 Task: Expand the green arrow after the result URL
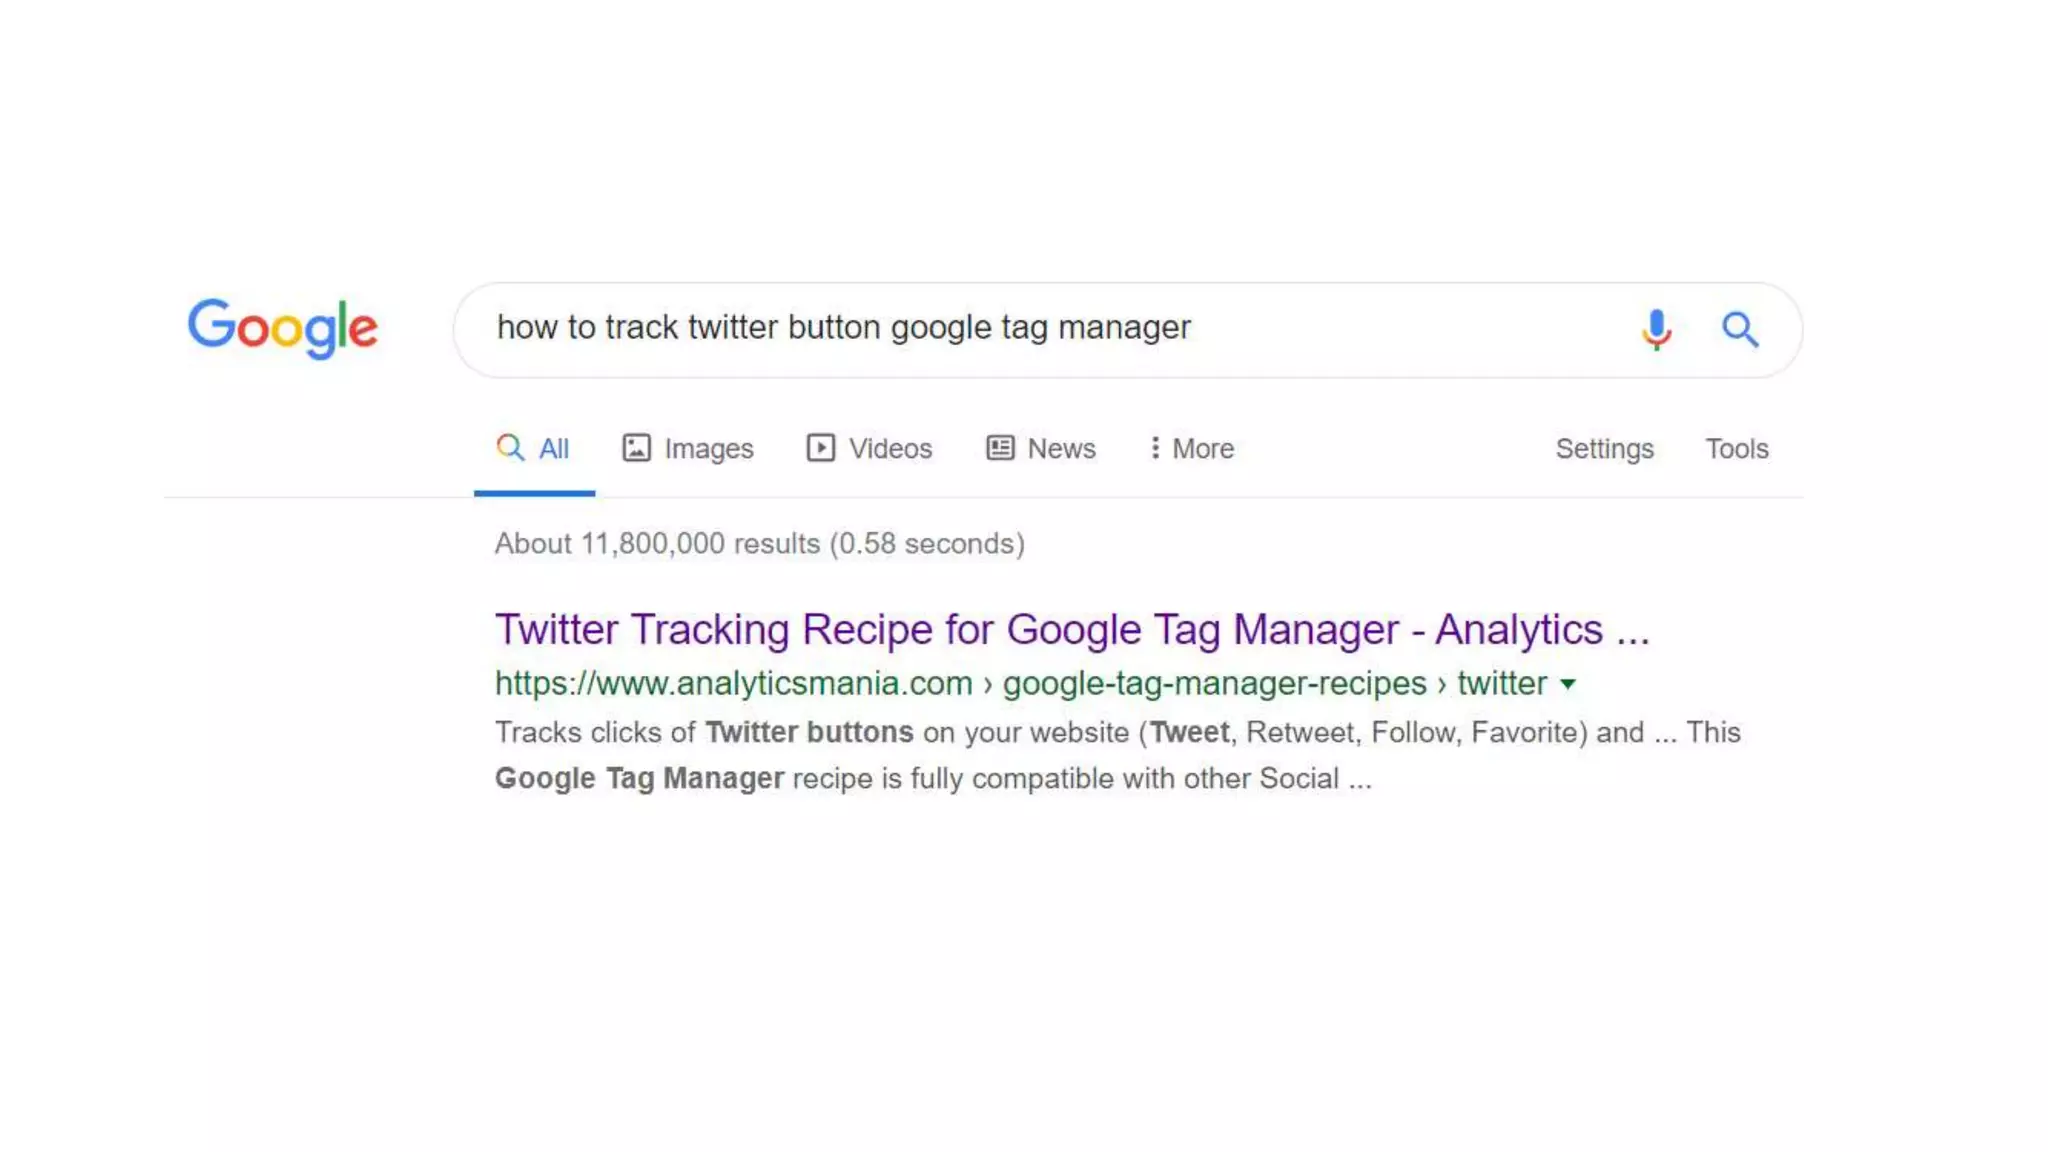(x=1568, y=684)
